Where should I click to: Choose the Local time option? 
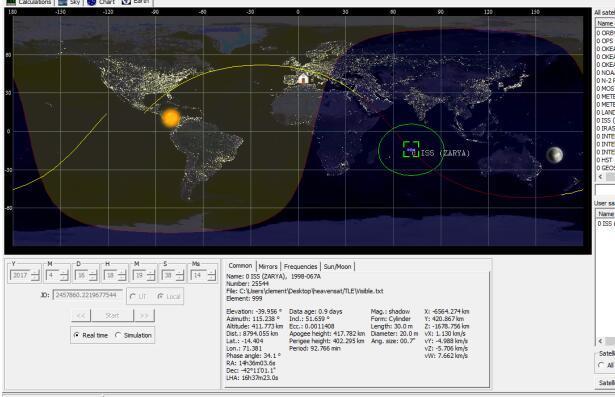coord(169,297)
